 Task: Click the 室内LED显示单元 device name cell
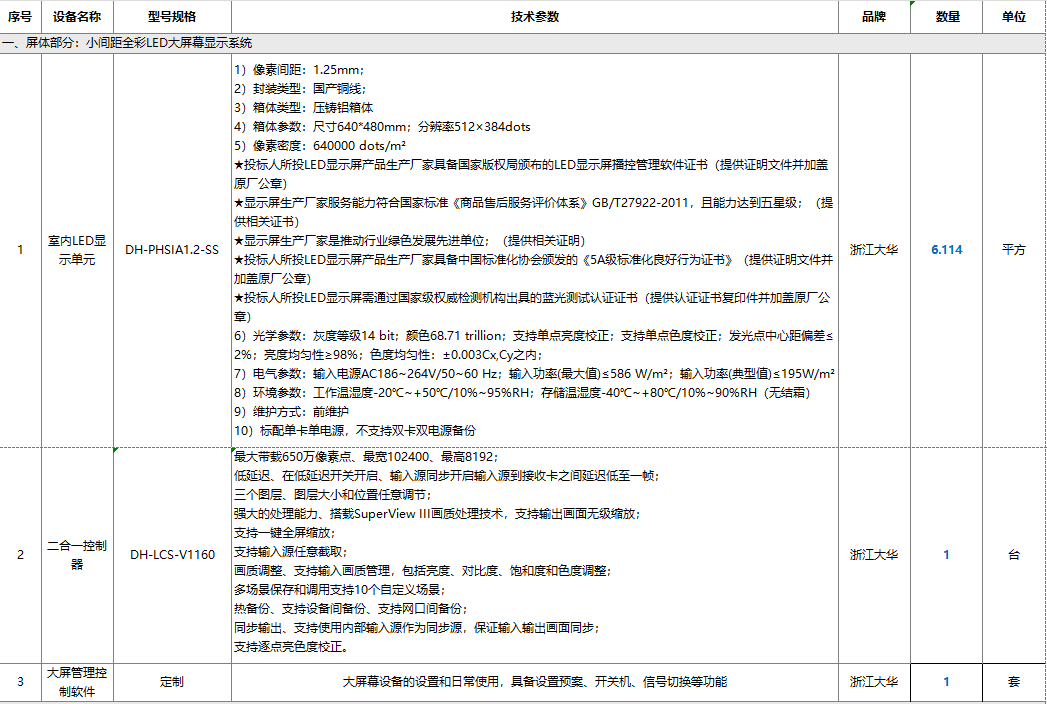click(x=77, y=250)
